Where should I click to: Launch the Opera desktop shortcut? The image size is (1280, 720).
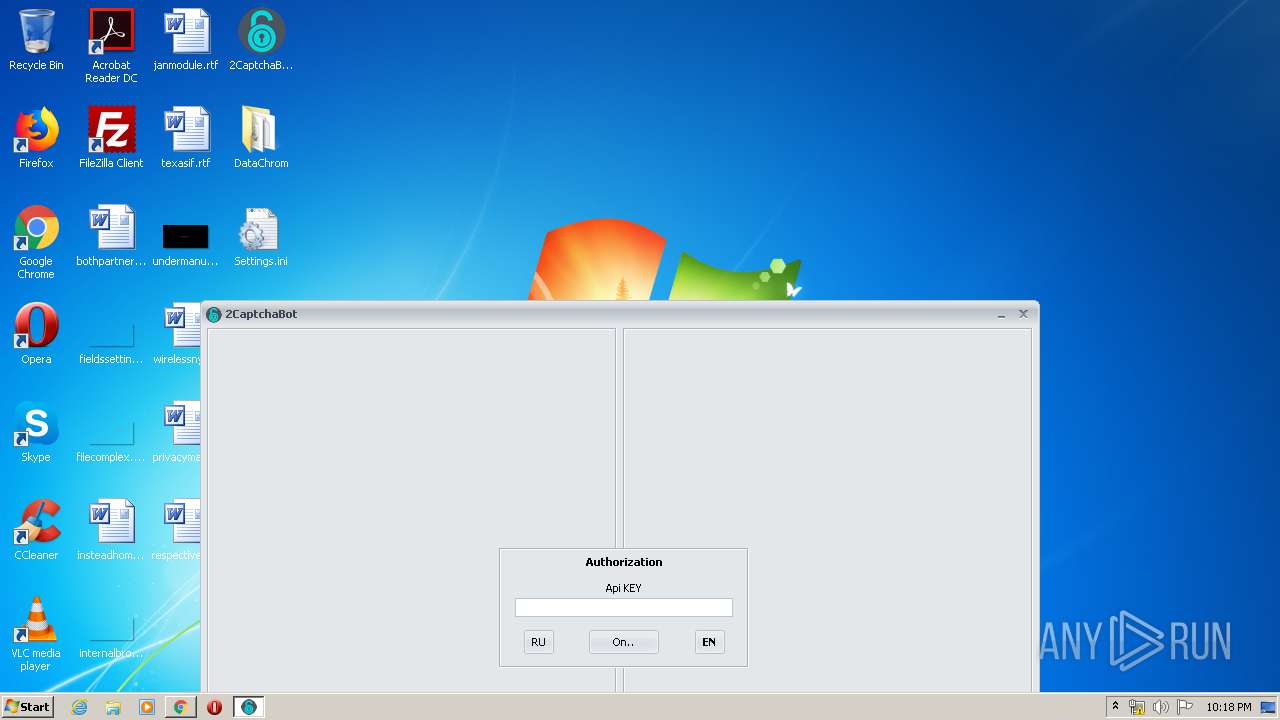[x=36, y=334]
